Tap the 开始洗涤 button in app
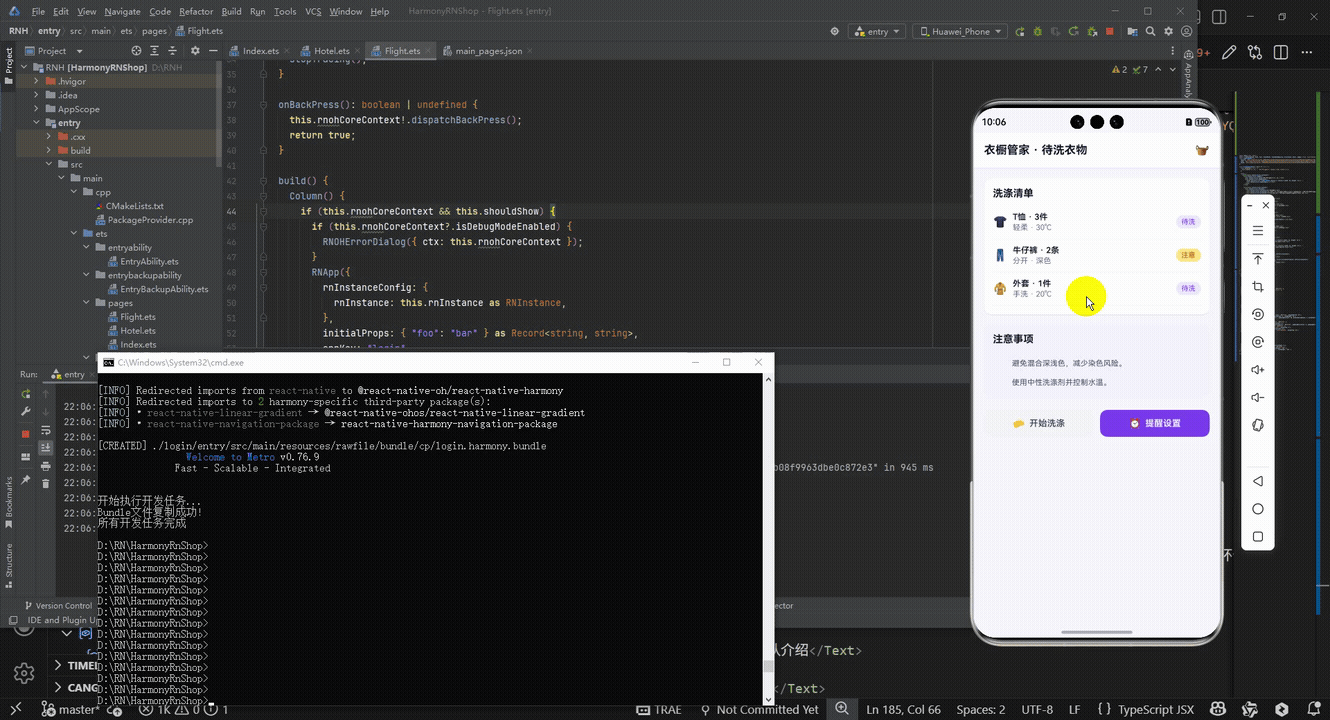Screen dimensions: 1330x720 (x=1039, y=423)
